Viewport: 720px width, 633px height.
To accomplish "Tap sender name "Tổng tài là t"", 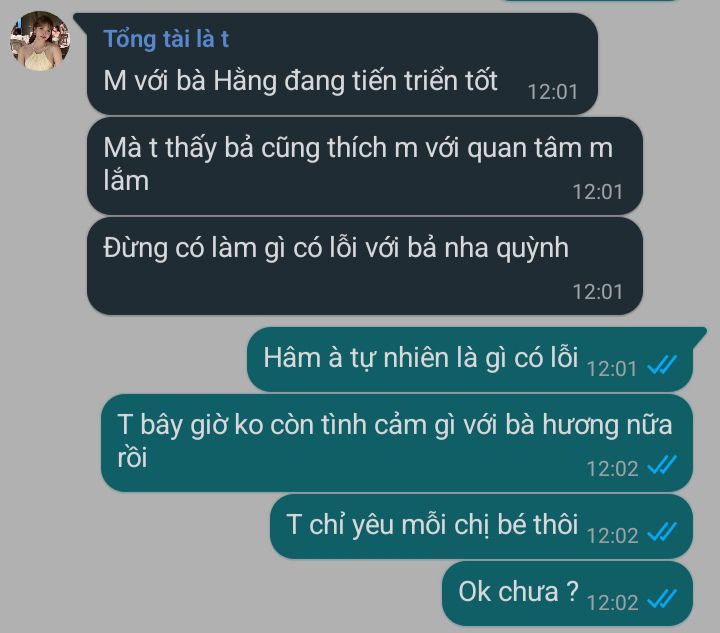I will (166, 39).
